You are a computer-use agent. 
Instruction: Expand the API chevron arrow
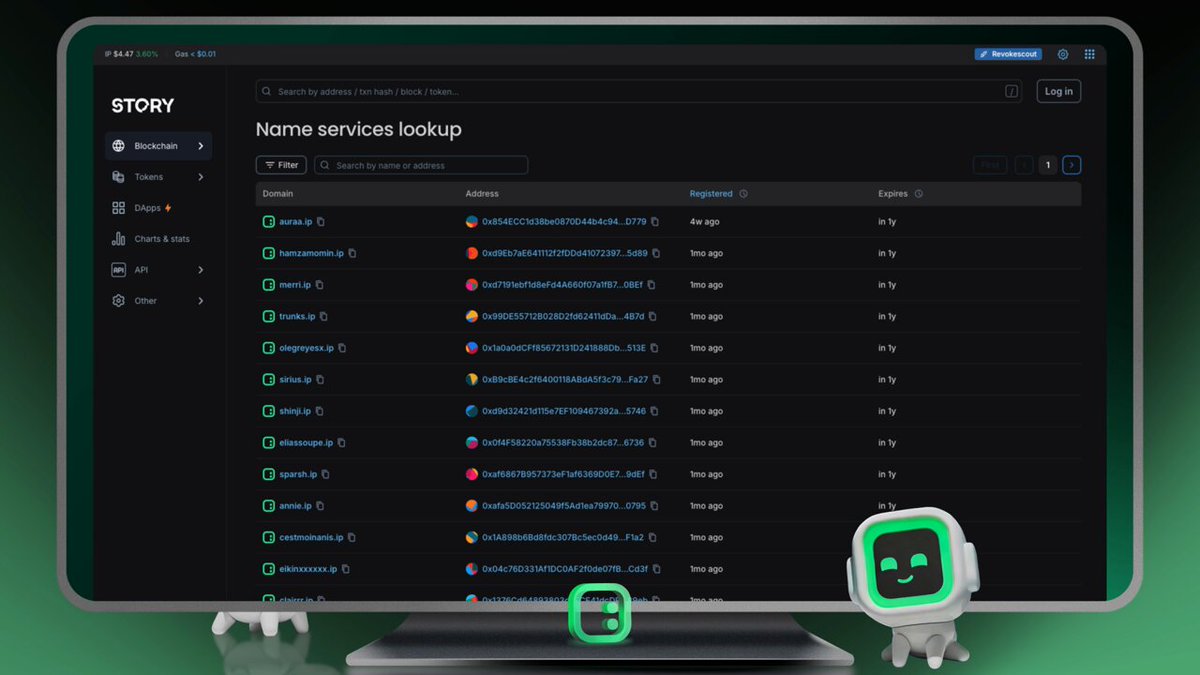(201, 270)
